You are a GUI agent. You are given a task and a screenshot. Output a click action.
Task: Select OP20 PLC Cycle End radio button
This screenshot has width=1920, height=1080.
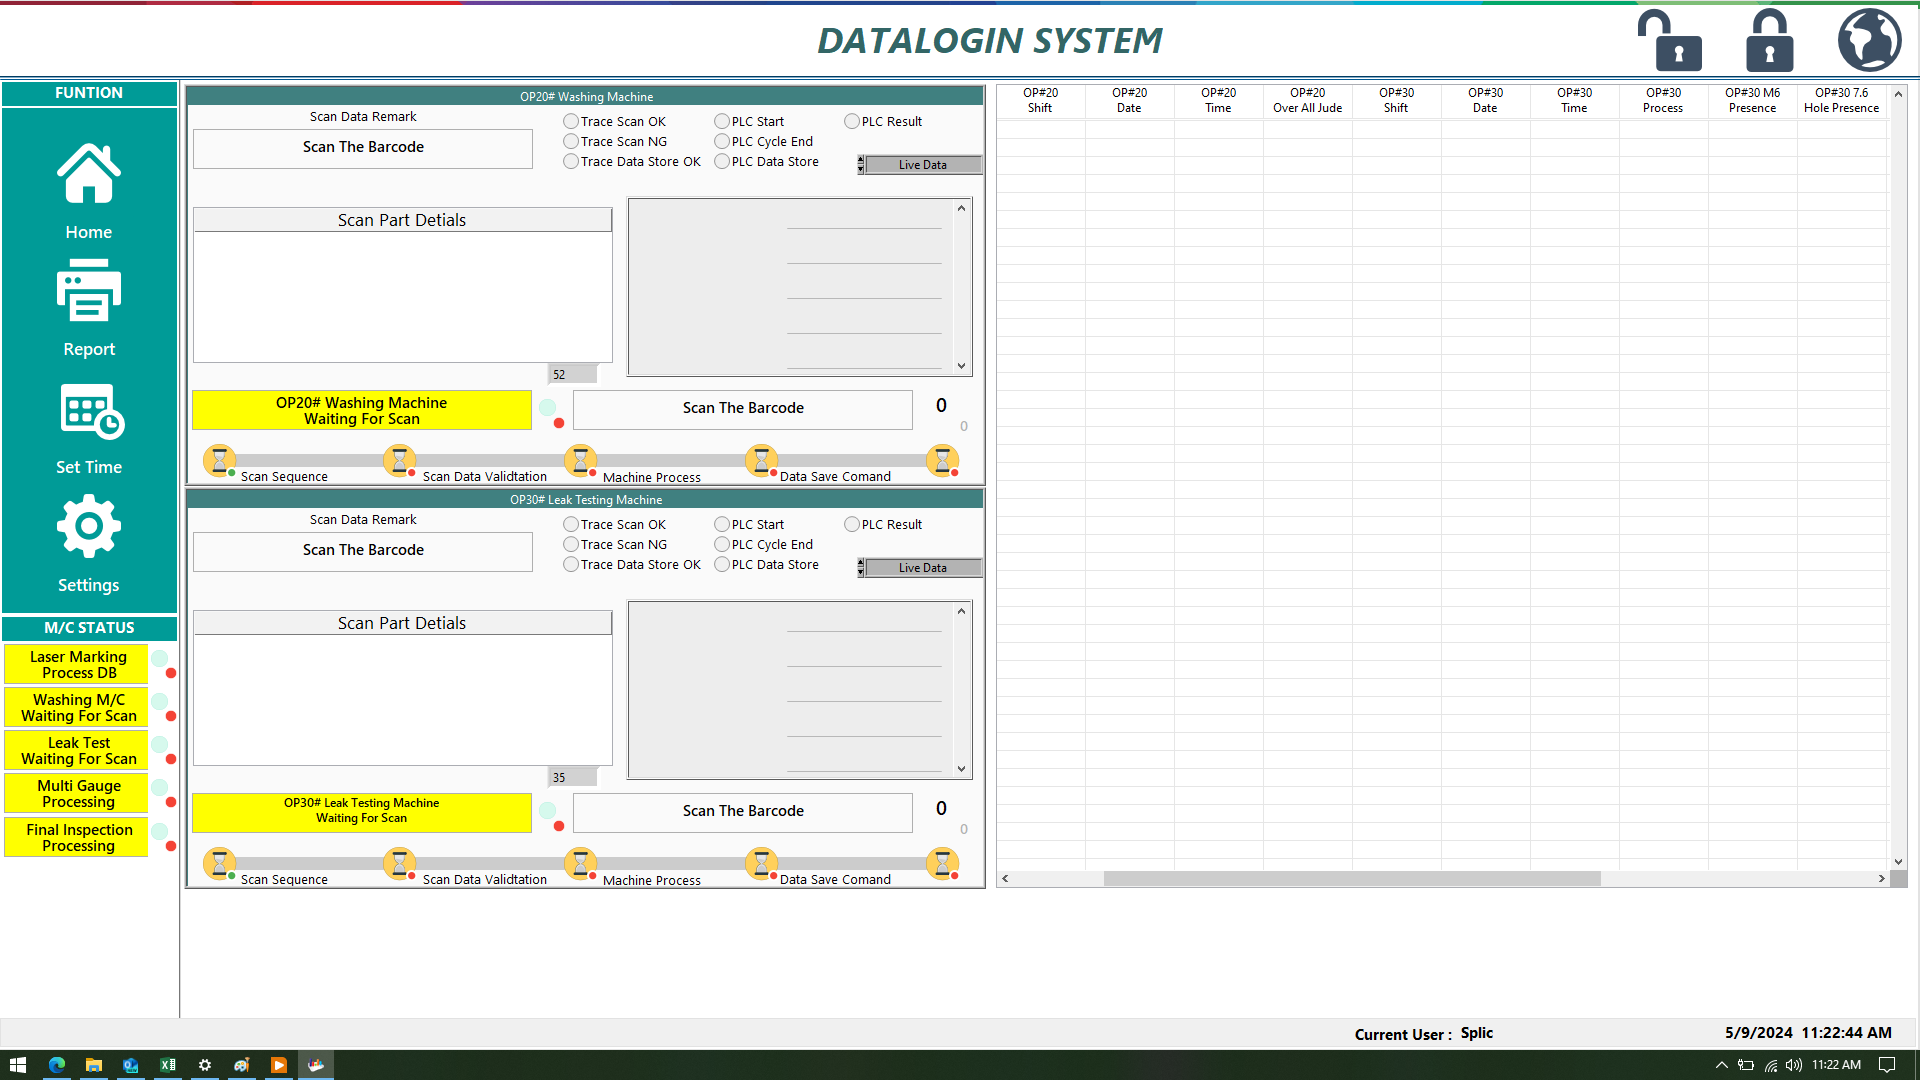point(722,141)
